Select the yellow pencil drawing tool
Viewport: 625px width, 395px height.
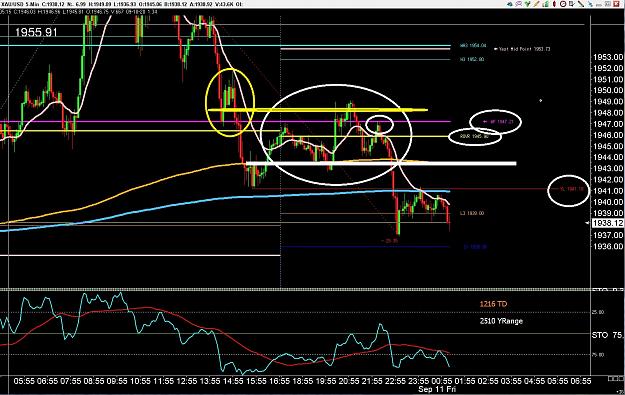point(537,4)
